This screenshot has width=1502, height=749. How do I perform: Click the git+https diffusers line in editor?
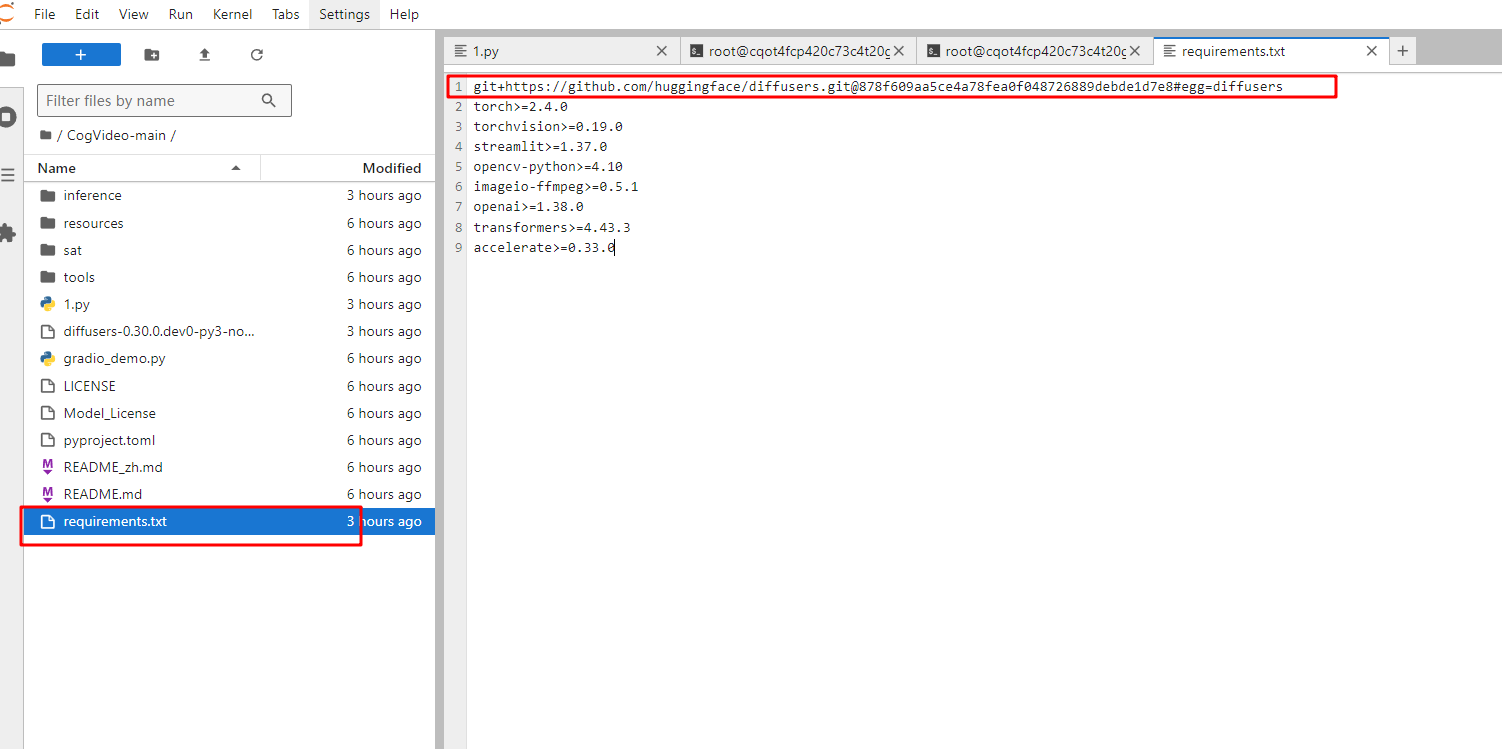[x=878, y=87]
